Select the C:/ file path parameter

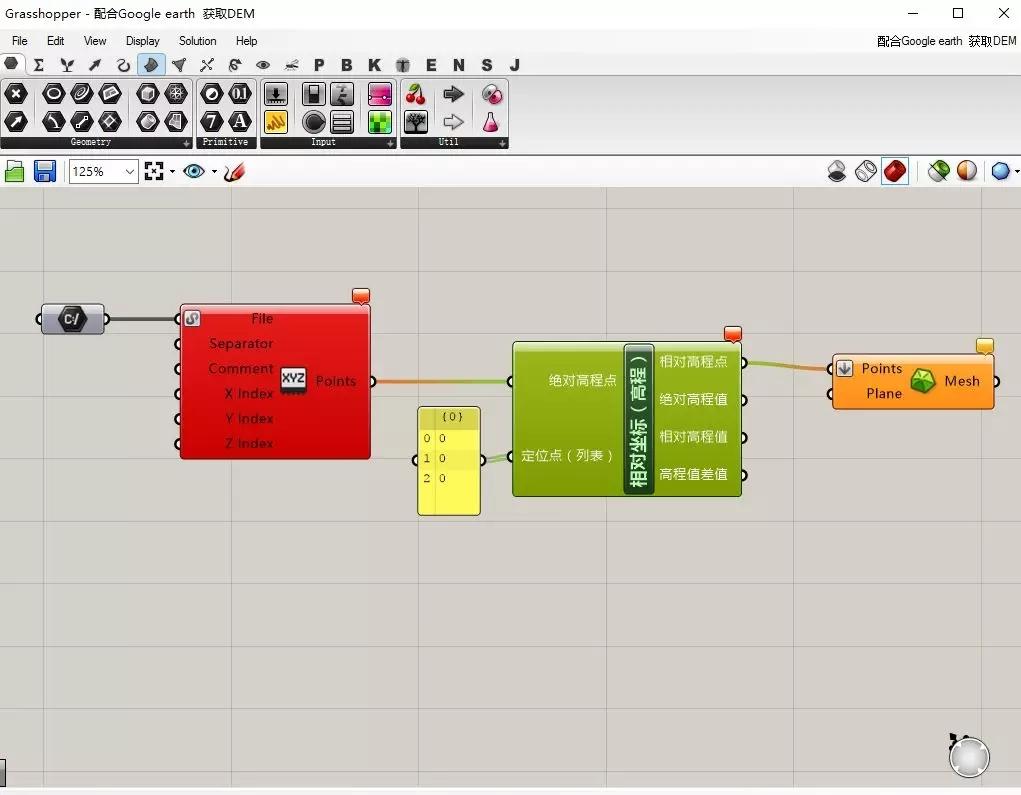pos(72,319)
